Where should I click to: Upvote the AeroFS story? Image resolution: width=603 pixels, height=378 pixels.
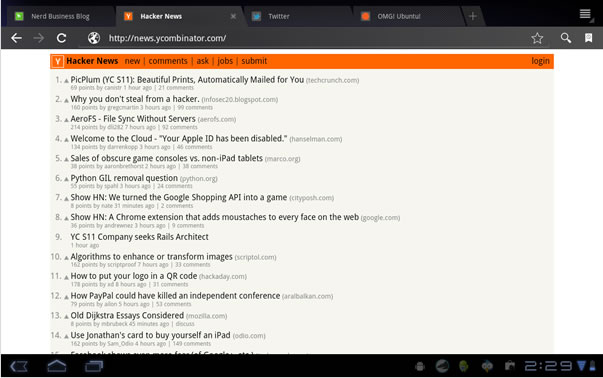click(x=66, y=120)
